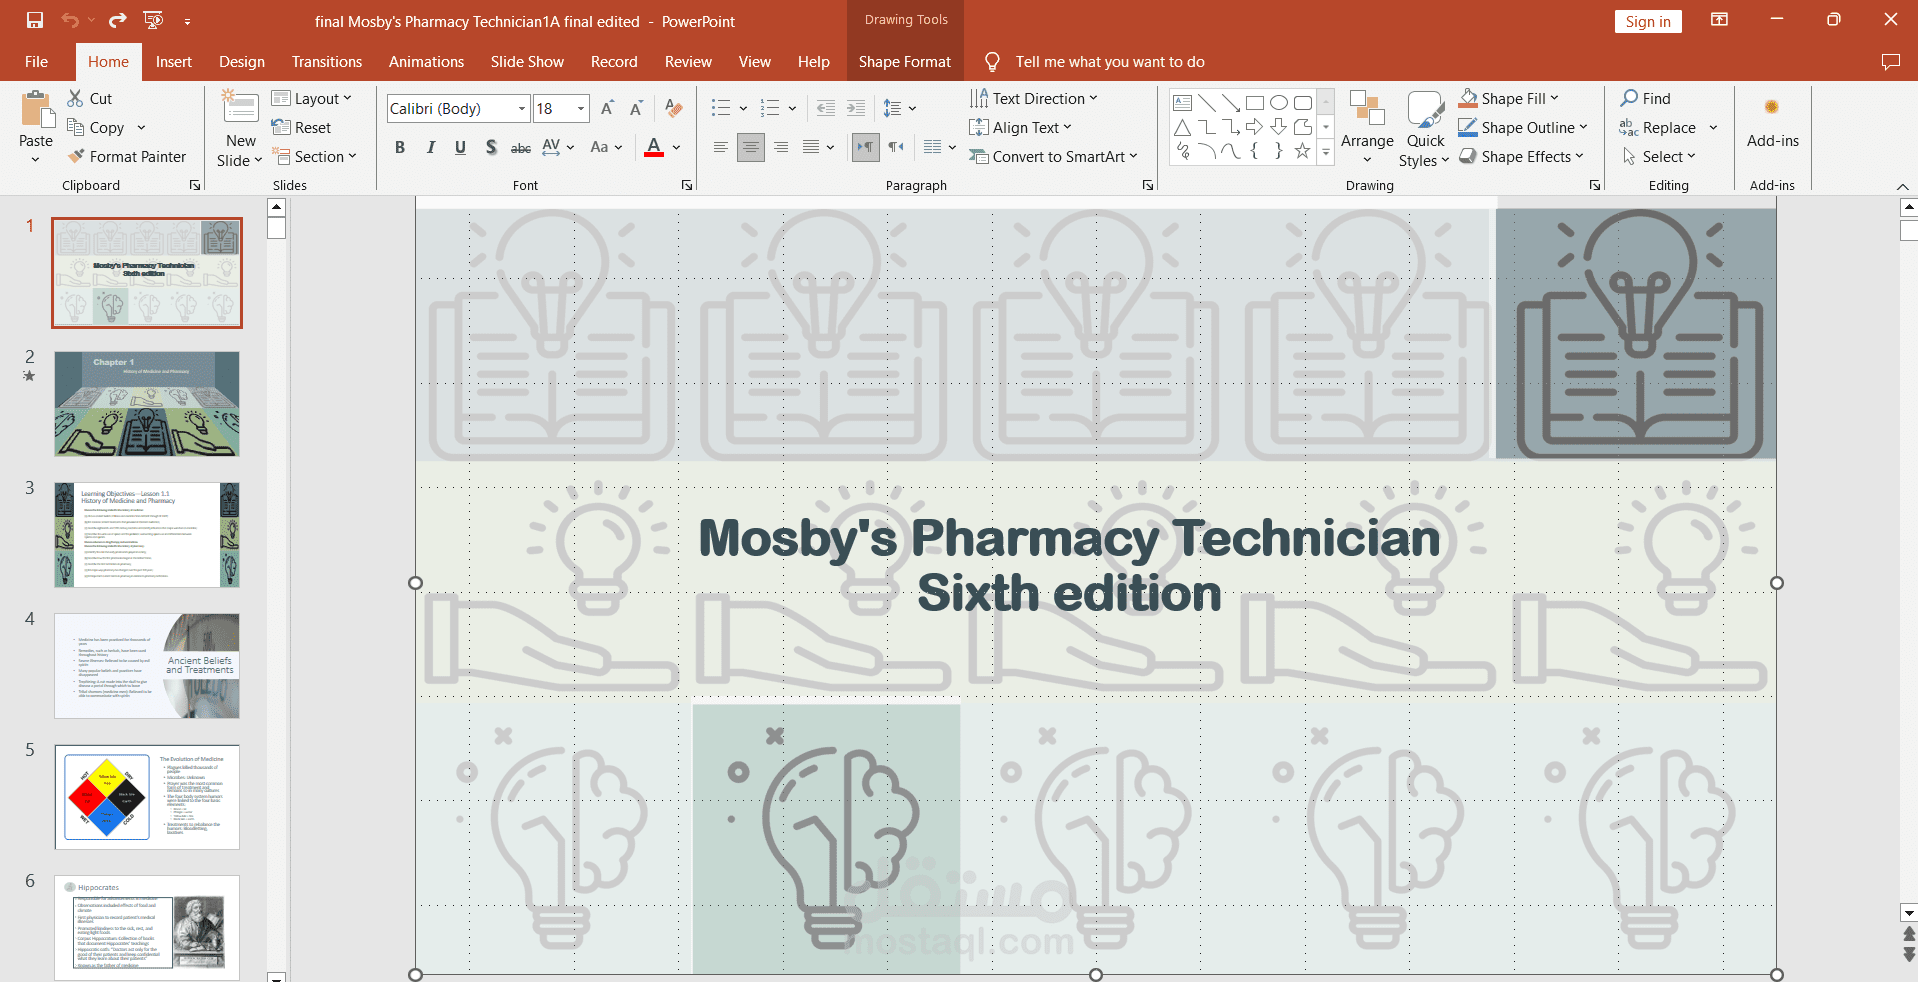1918x982 pixels.
Task: Collapse the ribbon with the chevron
Action: pos(1902,187)
